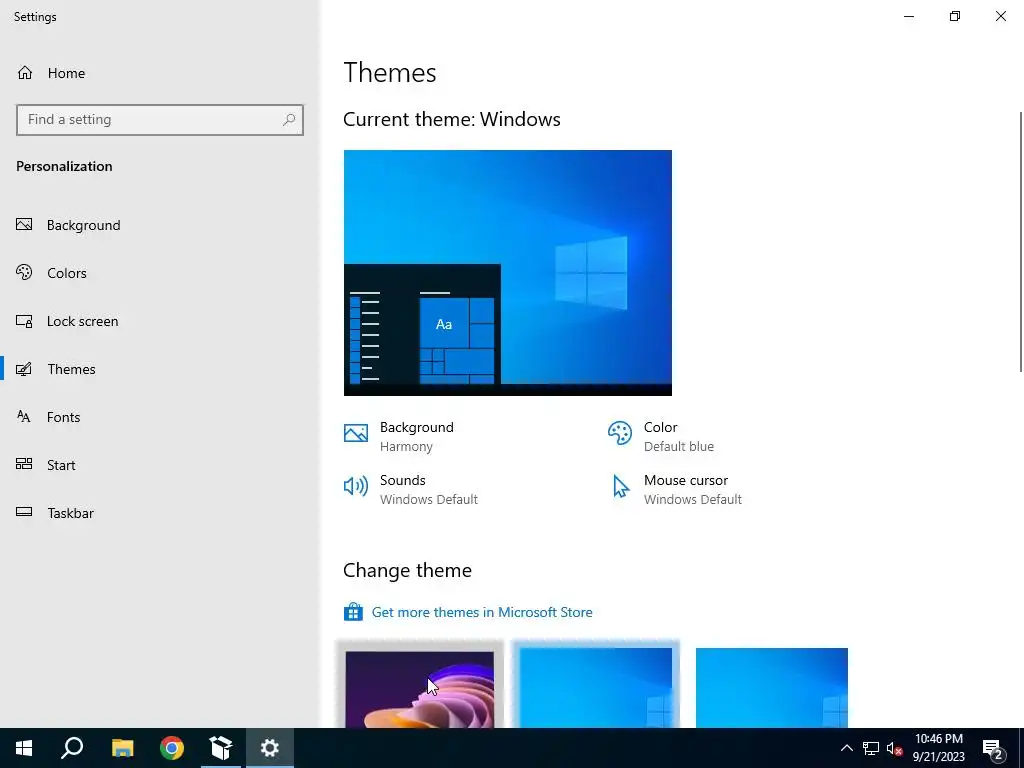The height and width of the screenshot is (768, 1024).
Task: Open the Windows Start menu
Action: click(x=24, y=748)
